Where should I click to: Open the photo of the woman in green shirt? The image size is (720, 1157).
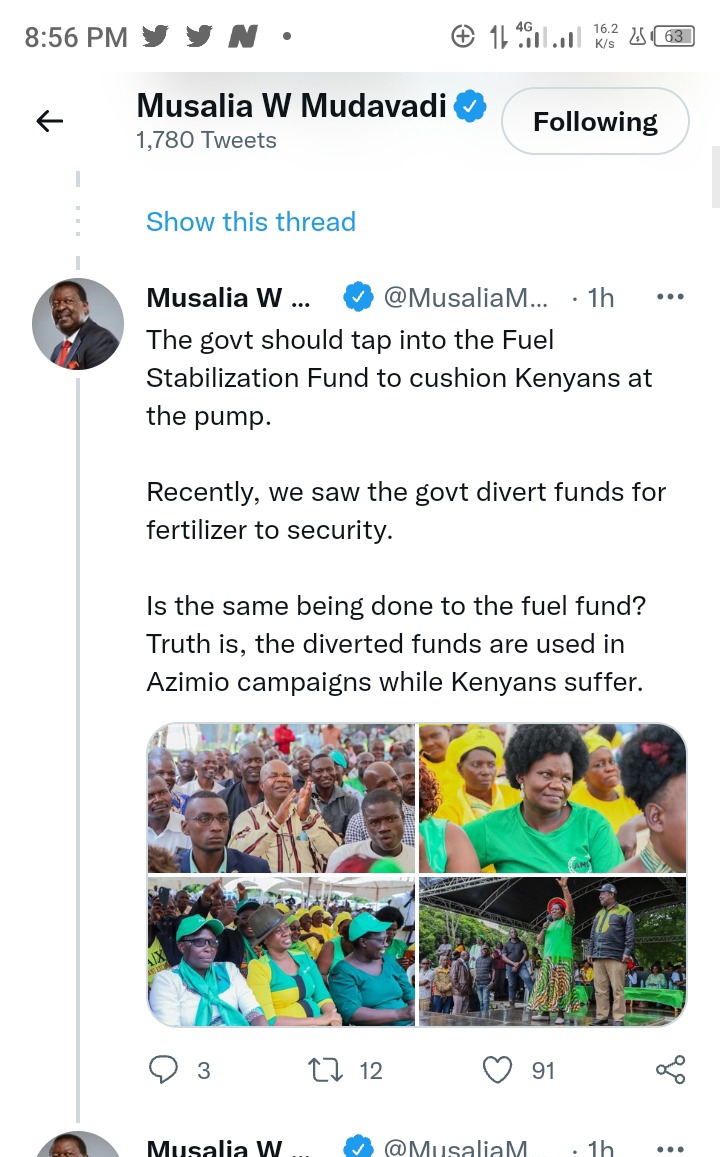[552, 798]
